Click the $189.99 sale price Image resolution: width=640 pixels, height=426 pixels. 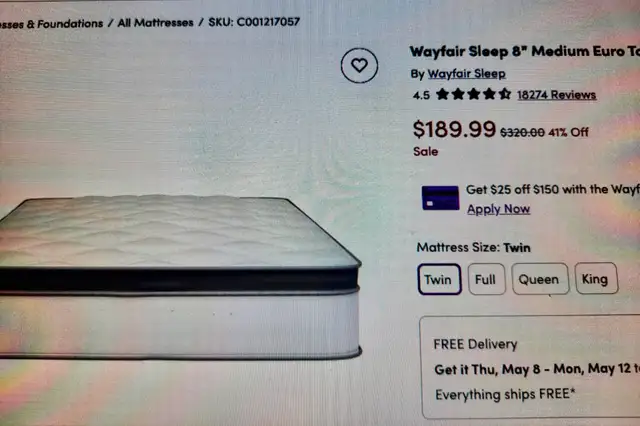click(454, 129)
